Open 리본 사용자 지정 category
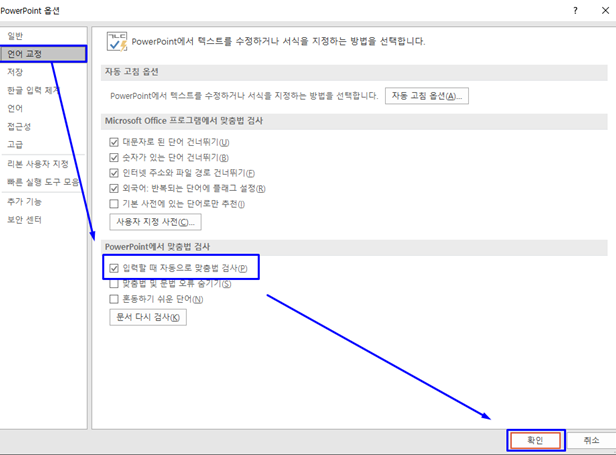The height and width of the screenshot is (455, 616). click(38, 164)
